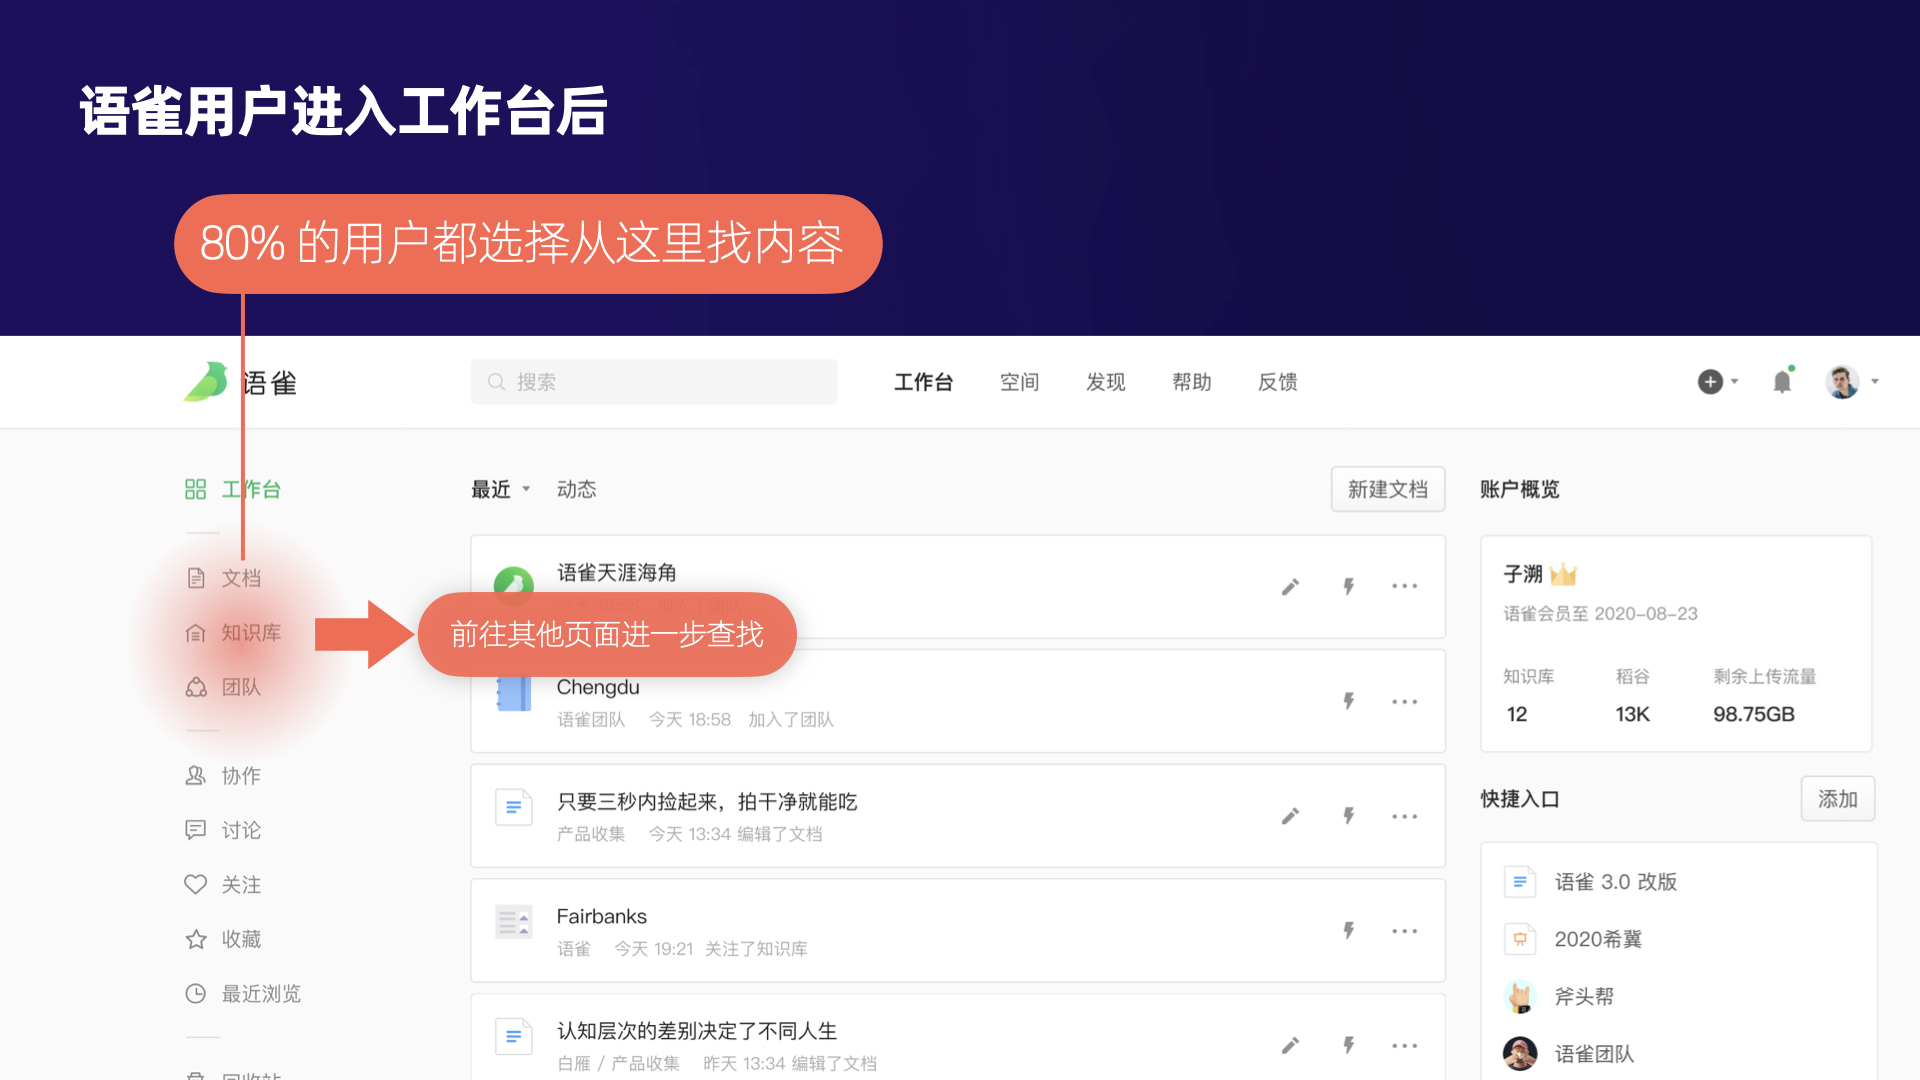Select 空间 in top navigation
The height and width of the screenshot is (1080, 1920).
click(x=1019, y=382)
